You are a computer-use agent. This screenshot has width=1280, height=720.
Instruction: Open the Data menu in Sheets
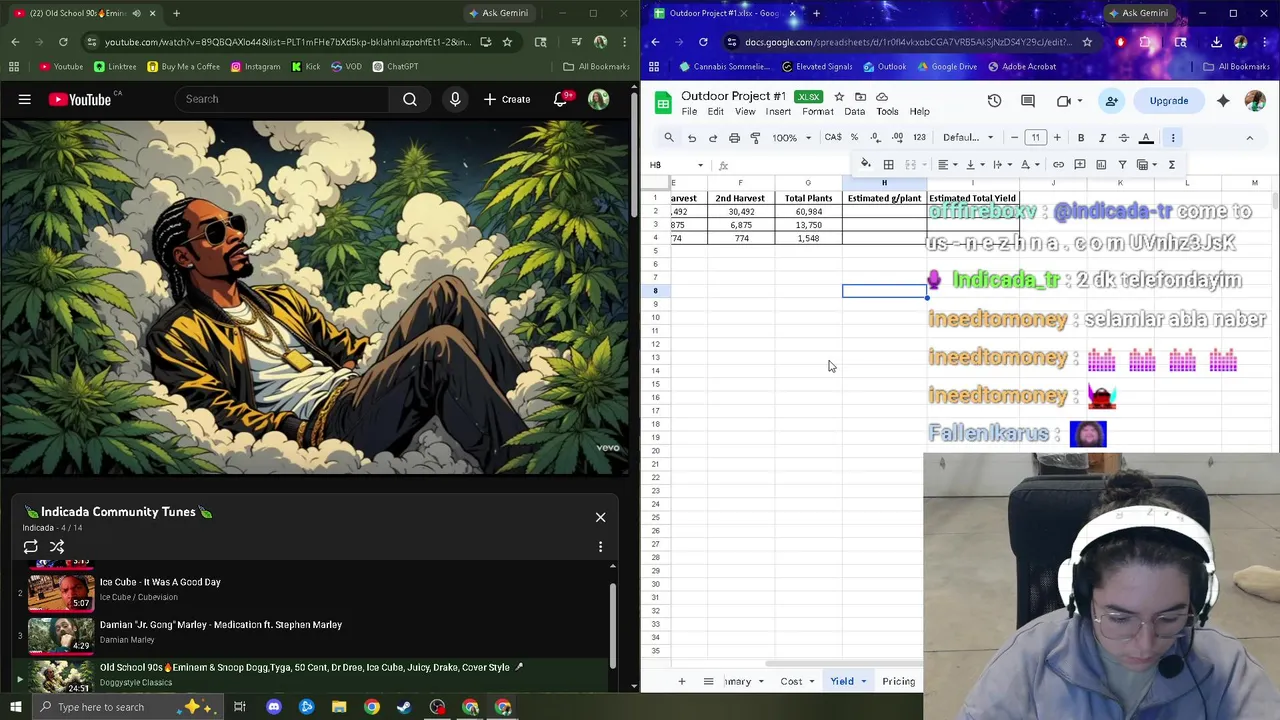point(854,112)
